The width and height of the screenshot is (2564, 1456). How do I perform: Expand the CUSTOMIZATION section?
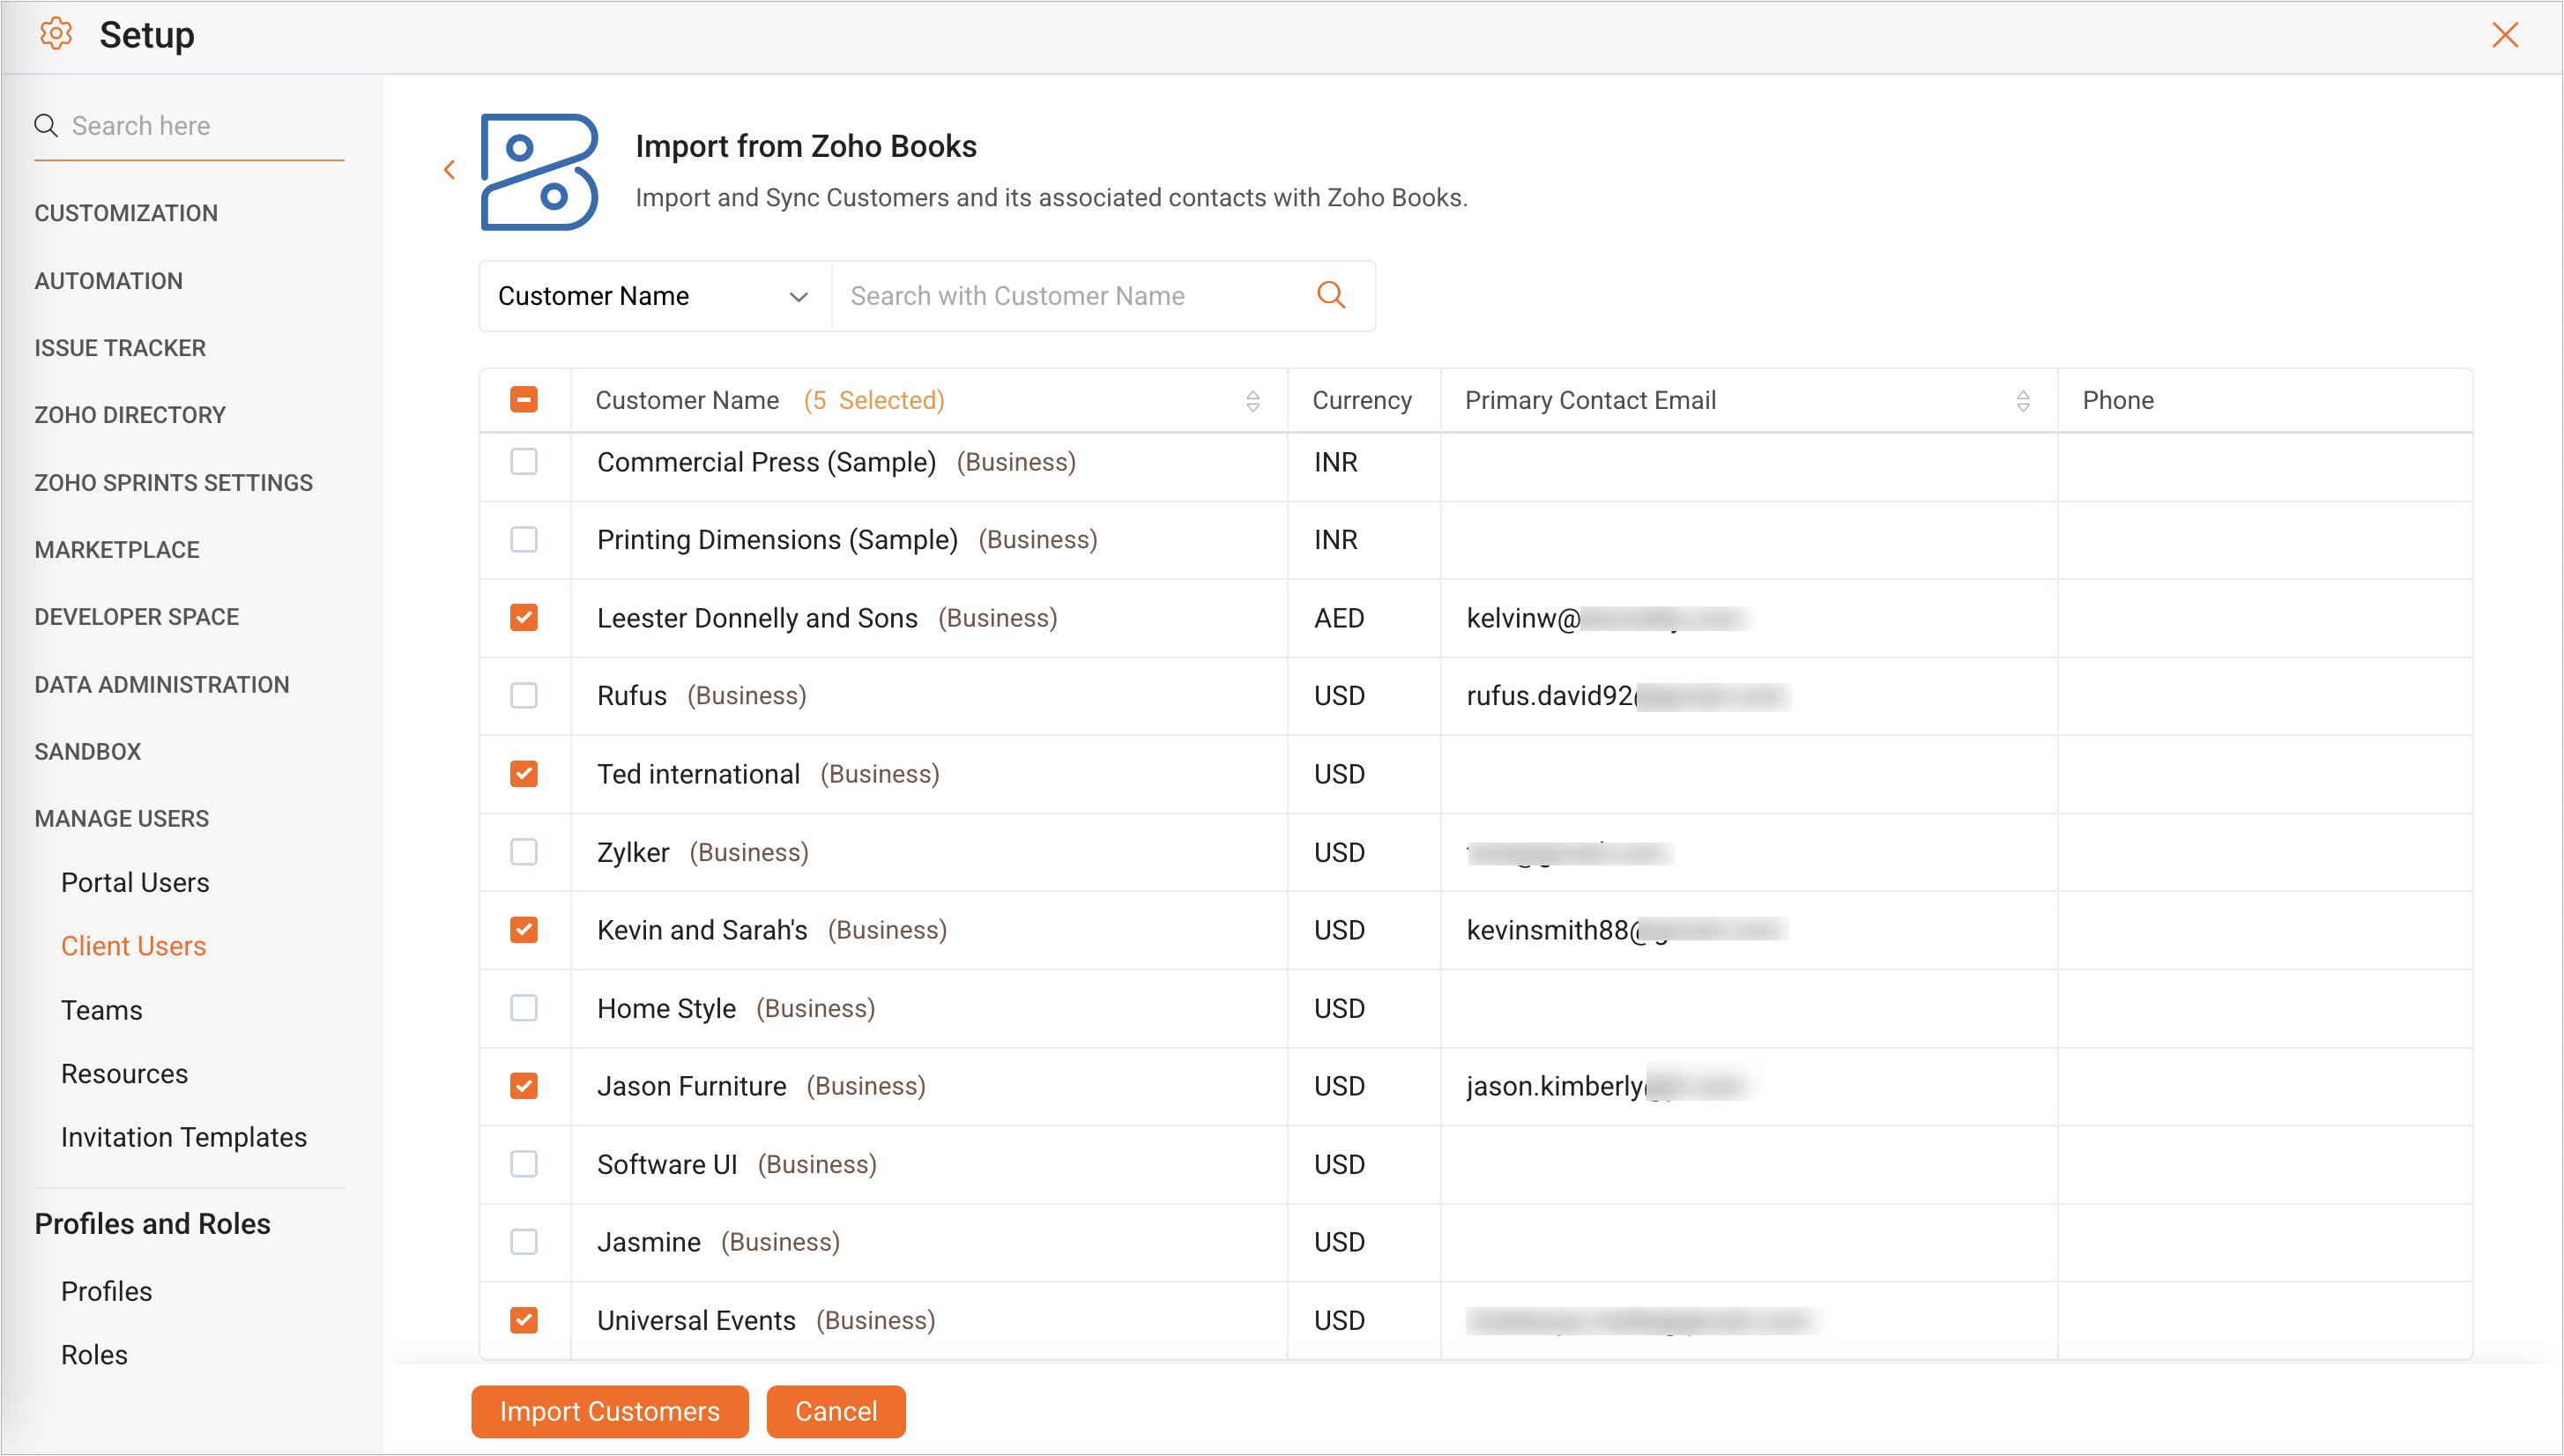[126, 213]
